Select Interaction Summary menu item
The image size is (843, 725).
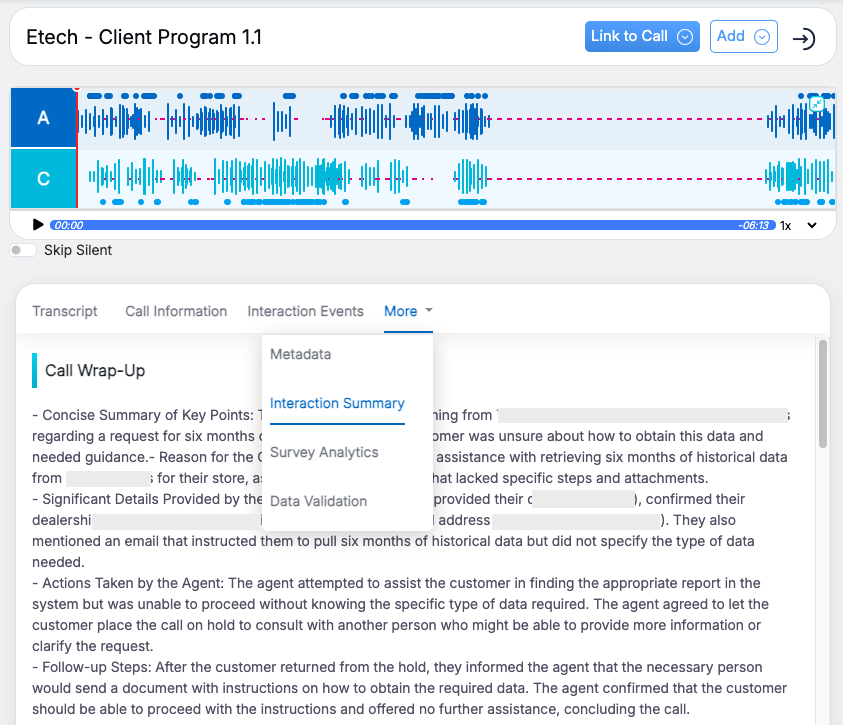tap(337, 403)
